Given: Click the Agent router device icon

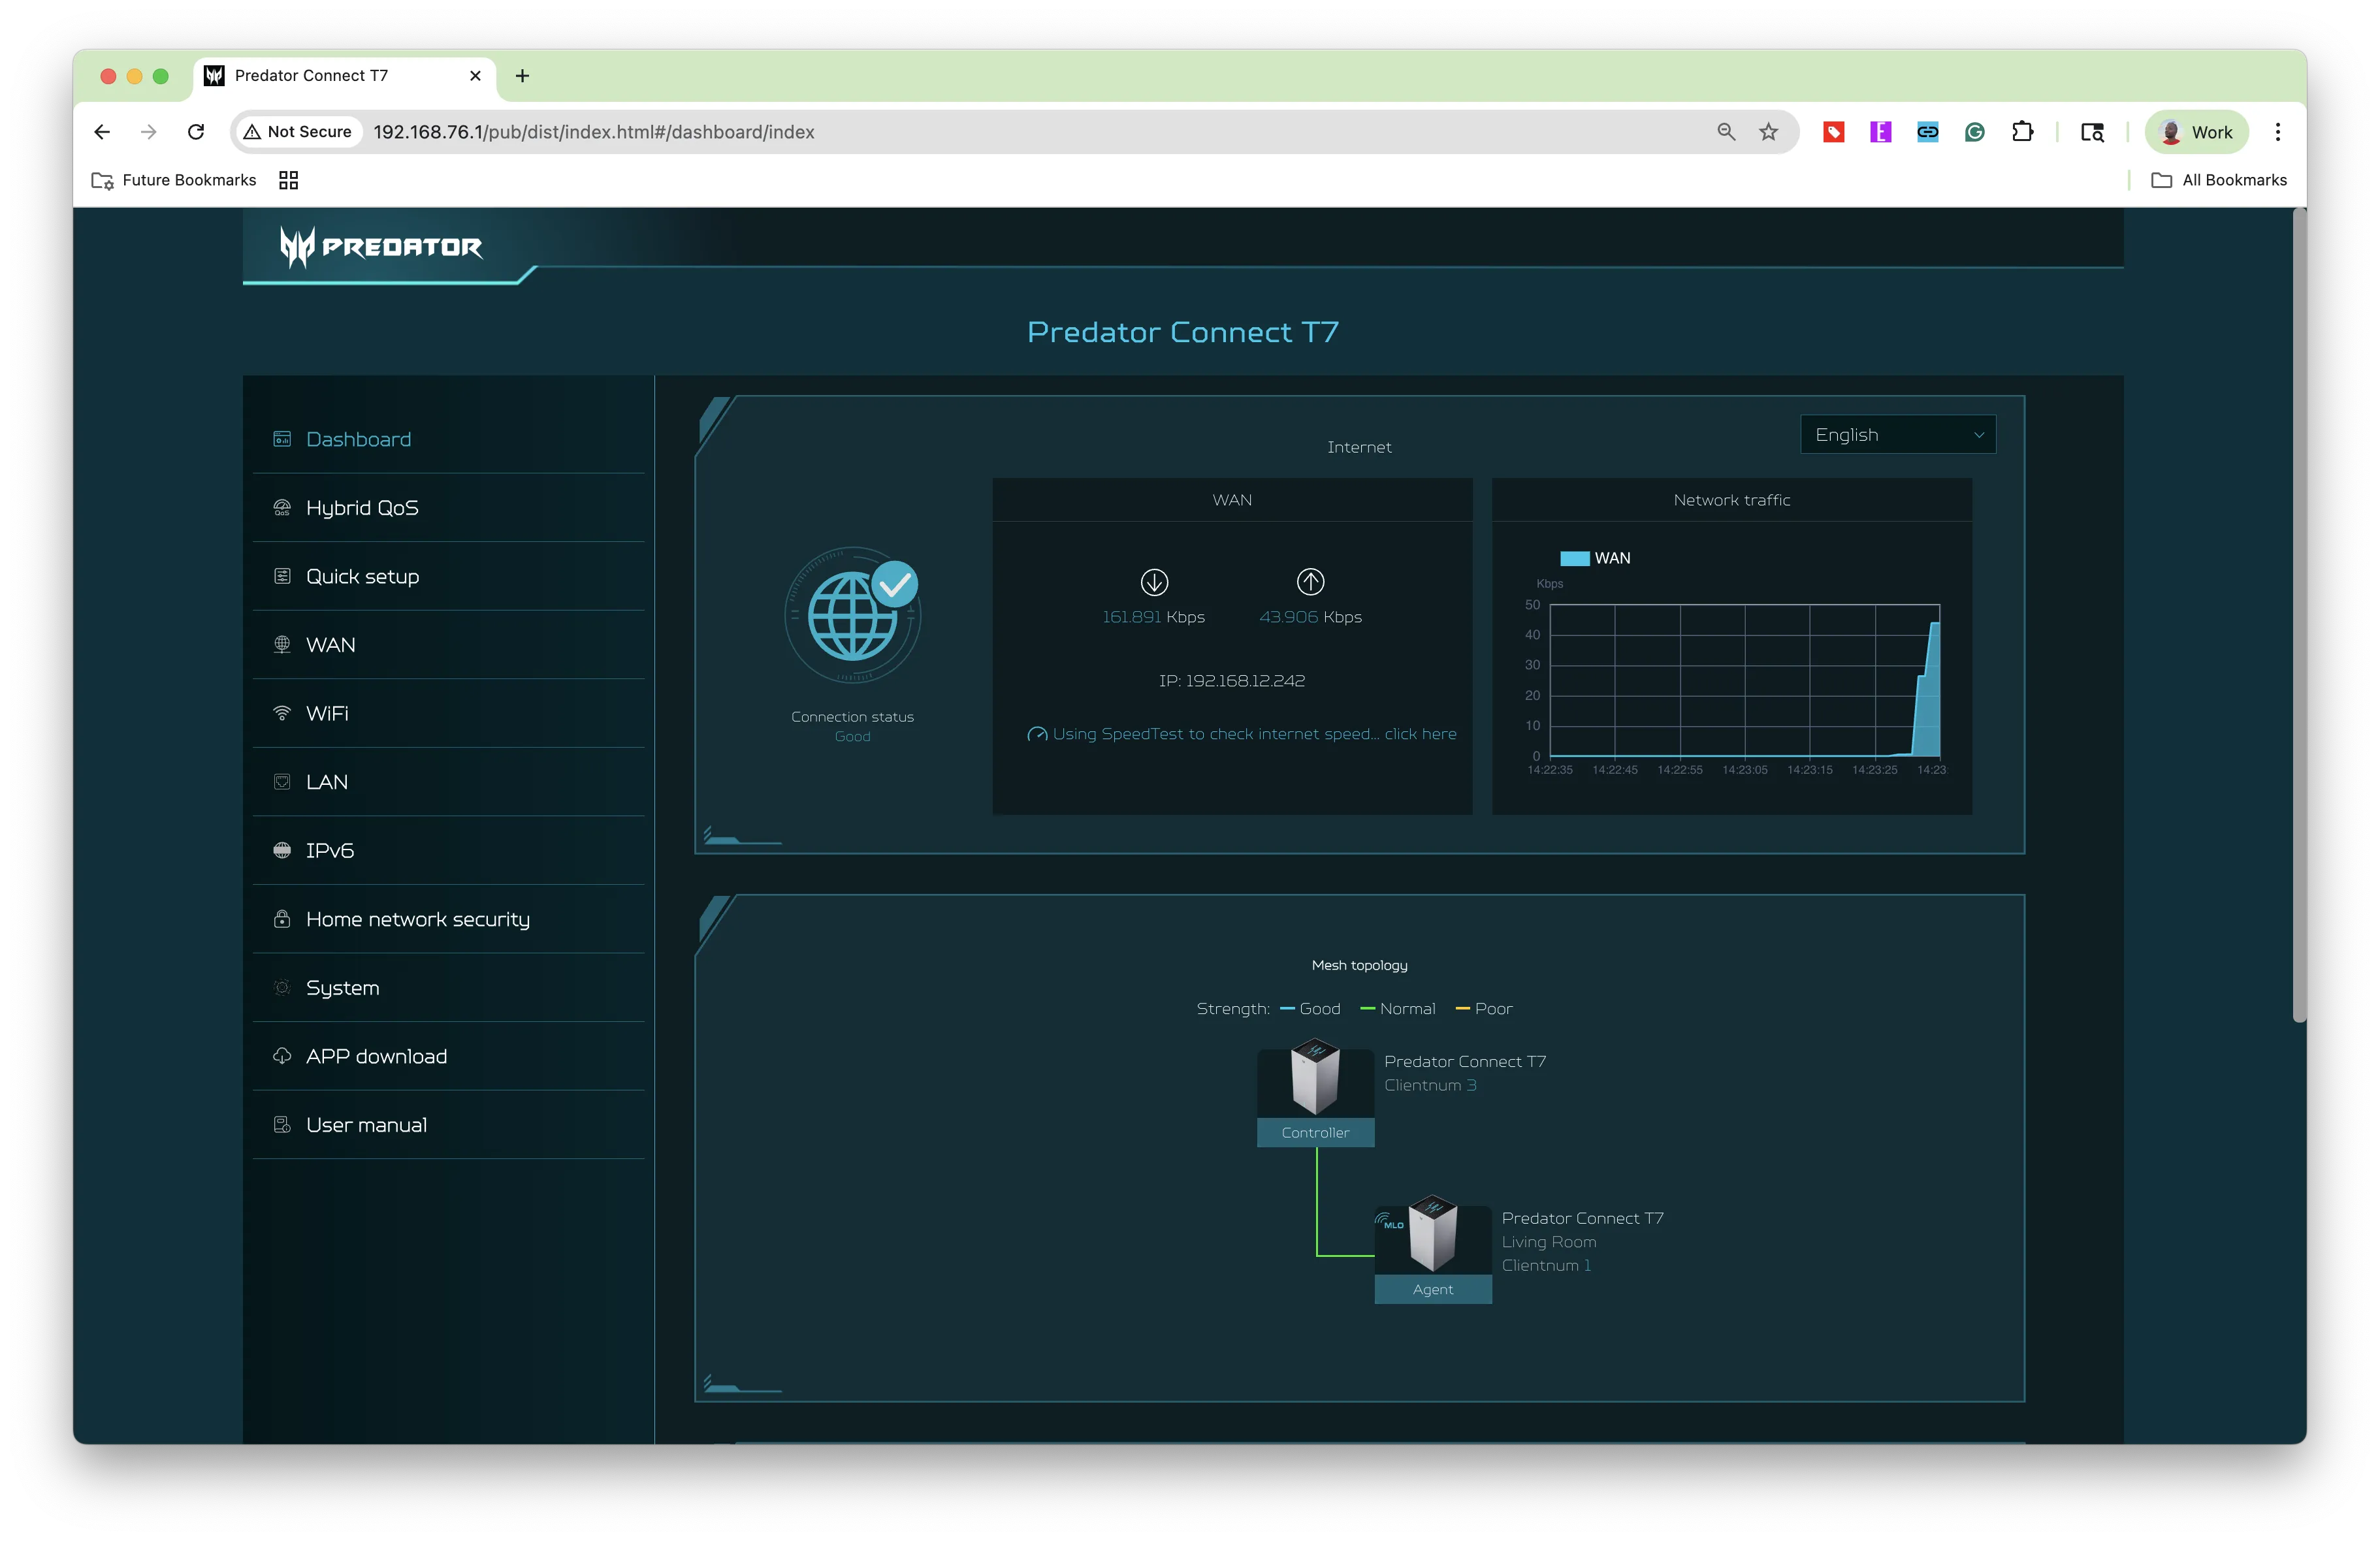Looking at the screenshot, I should click(x=1432, y=1234).
